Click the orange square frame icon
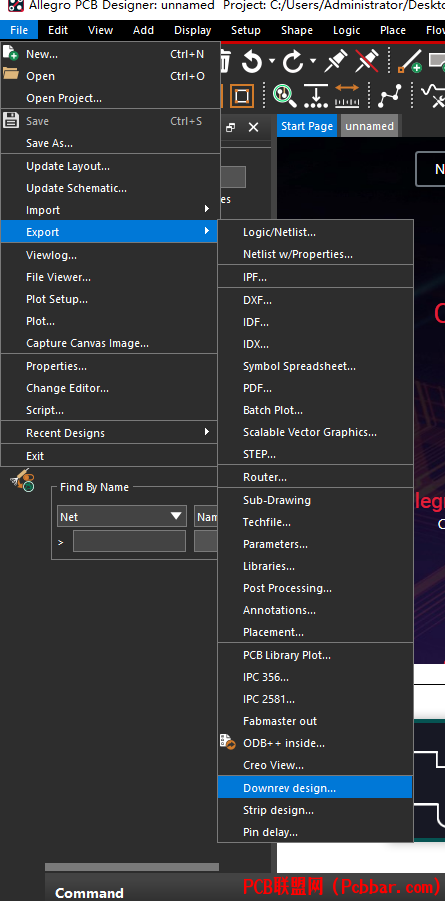This screenshot has height=901, width=445. (x=242, y=96)
